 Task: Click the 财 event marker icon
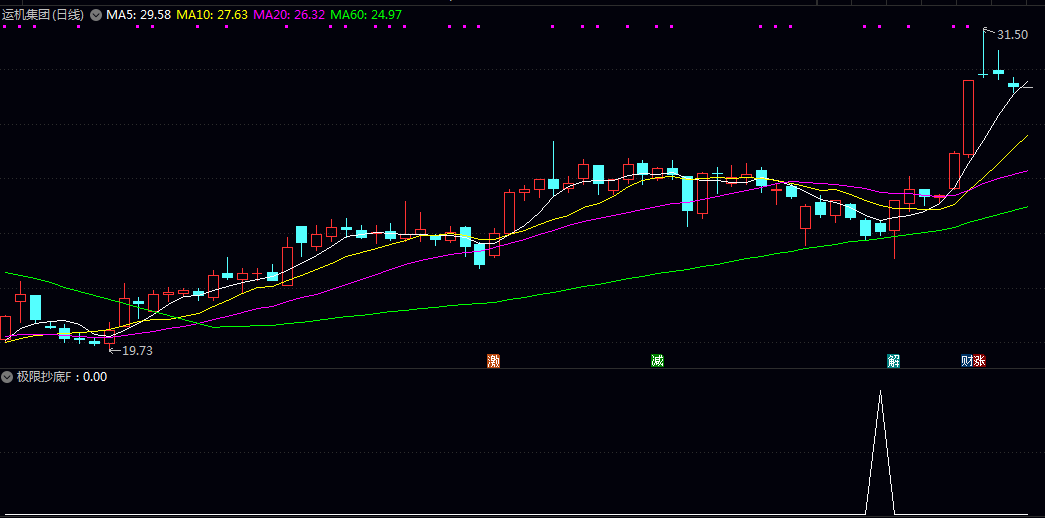(x=967, y=361)
